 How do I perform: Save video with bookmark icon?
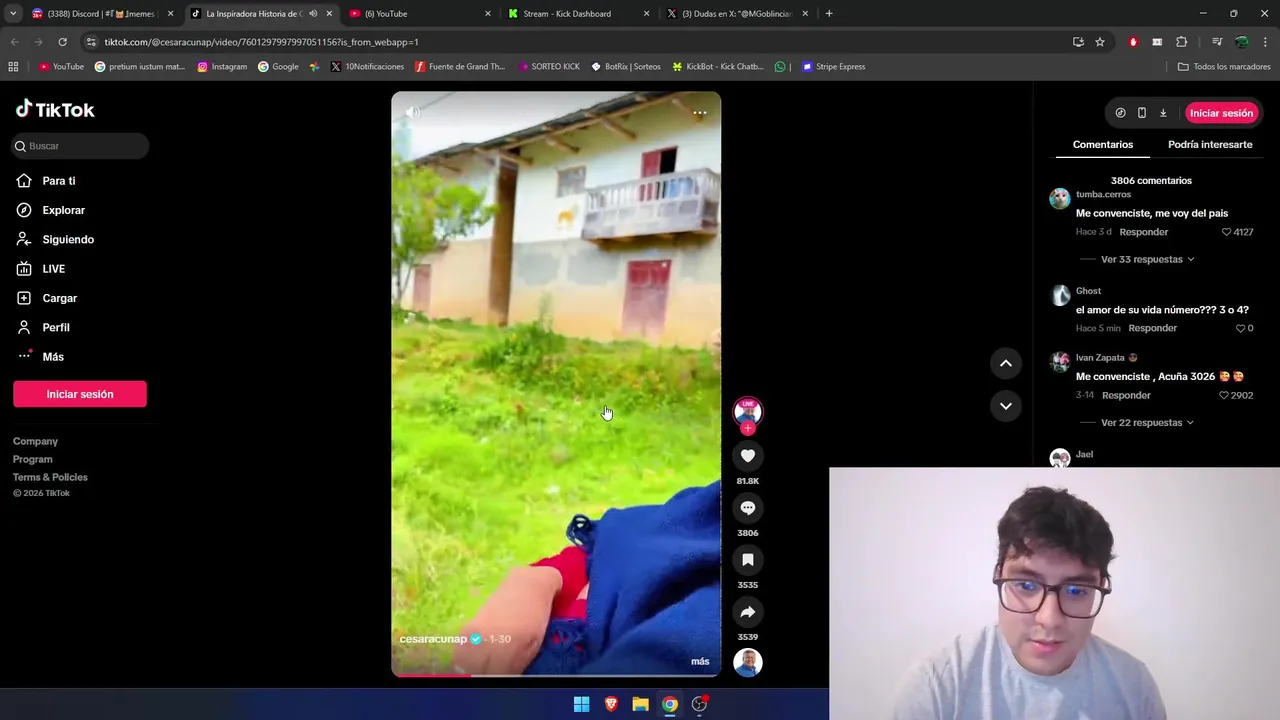747,560
